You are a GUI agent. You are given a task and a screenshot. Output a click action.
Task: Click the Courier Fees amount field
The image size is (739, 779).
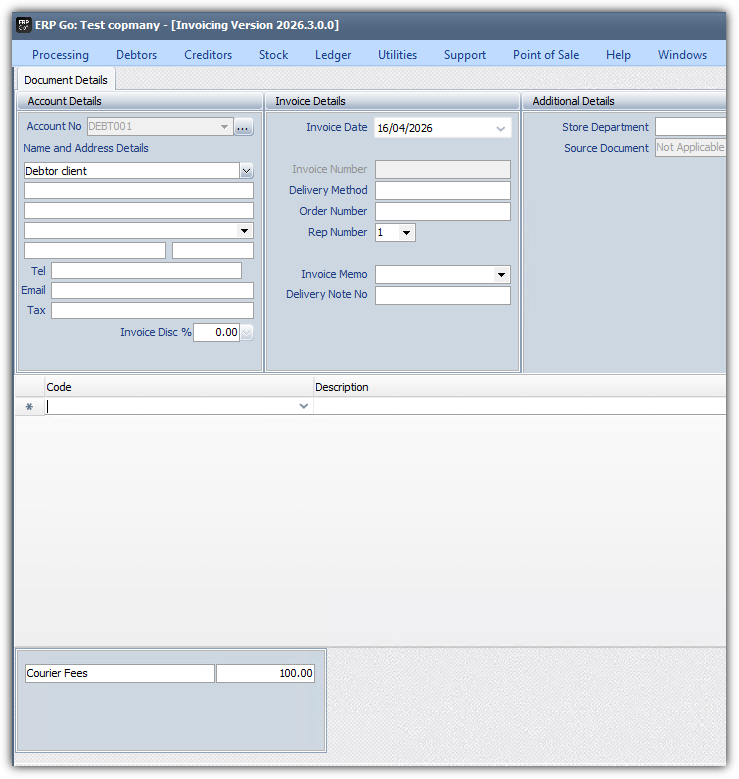coord(265,674)
